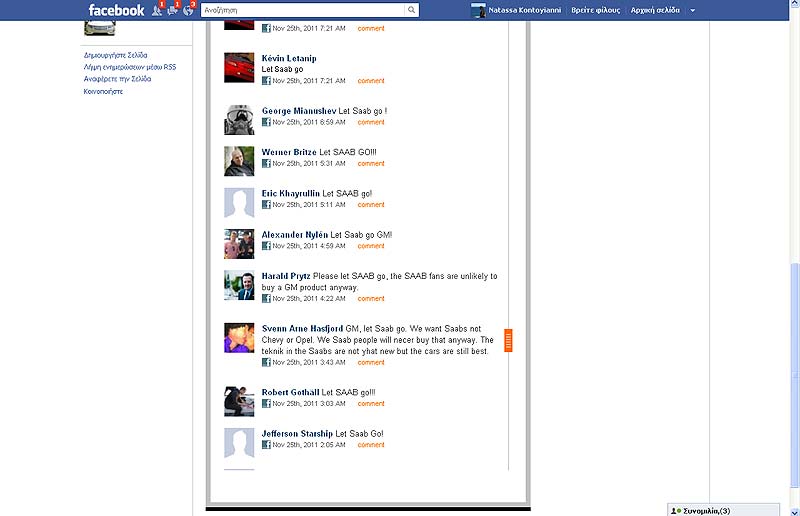
Task: Click orange scroll handle in comments box
Action: 508,340
